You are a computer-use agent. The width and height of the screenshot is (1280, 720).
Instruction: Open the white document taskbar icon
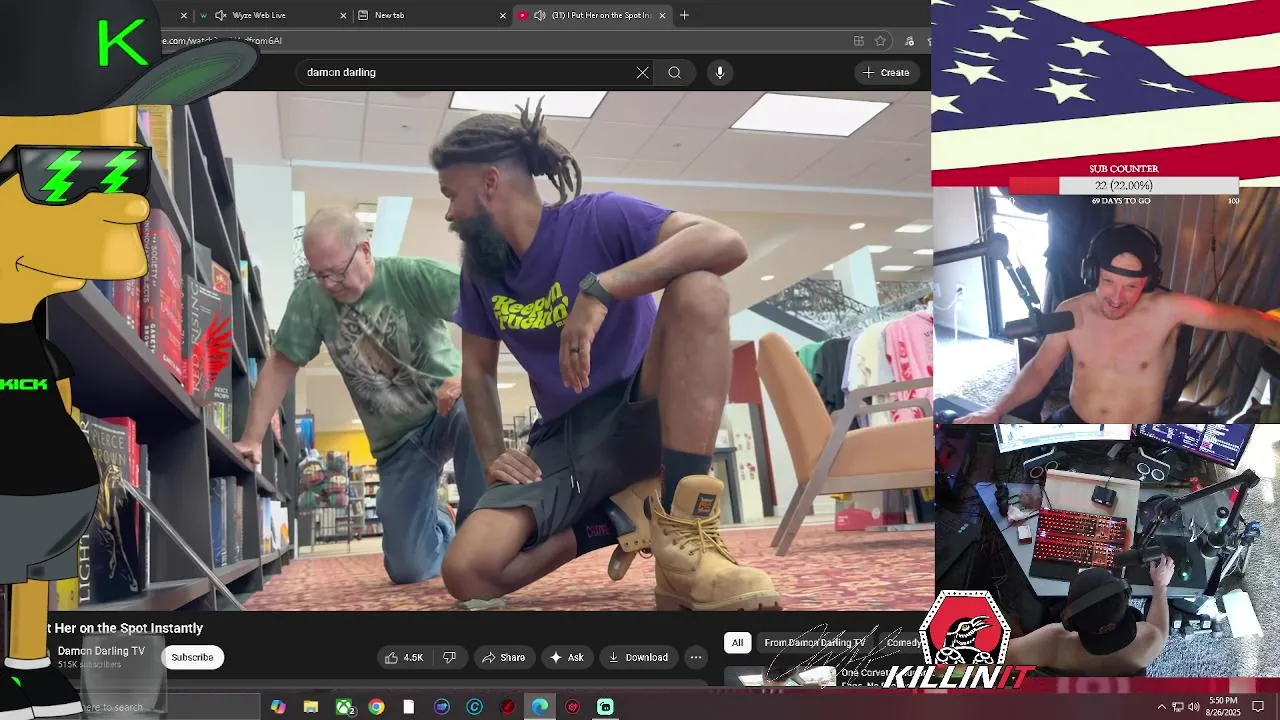tap(409, 707)
